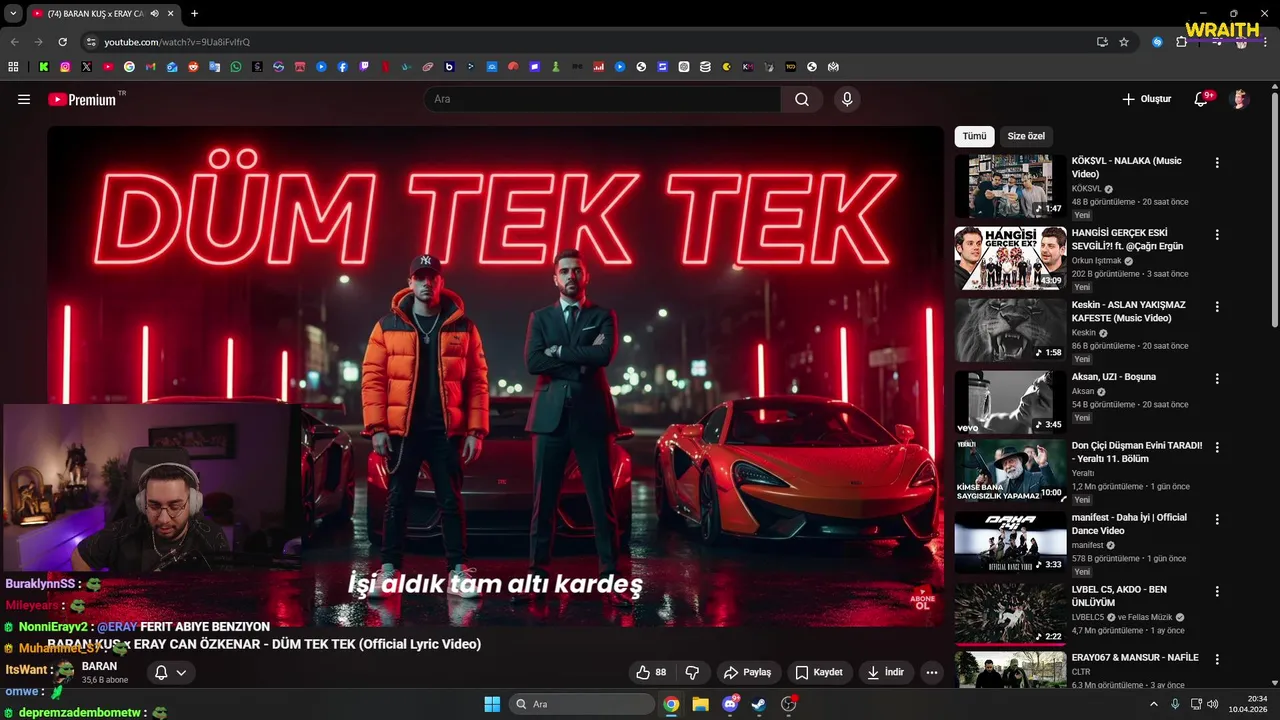The width and height of the screenshot is (1280, 720).
Task: Open Instagram bookmark in bookmarks bar
Action: click(x=65, y=67)
